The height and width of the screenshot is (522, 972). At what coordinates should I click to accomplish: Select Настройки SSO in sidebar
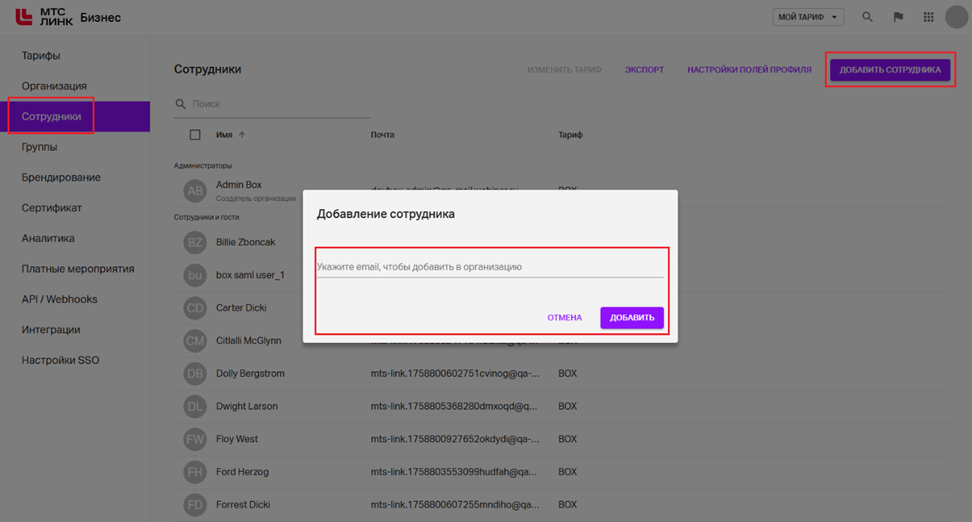(60, 360)
